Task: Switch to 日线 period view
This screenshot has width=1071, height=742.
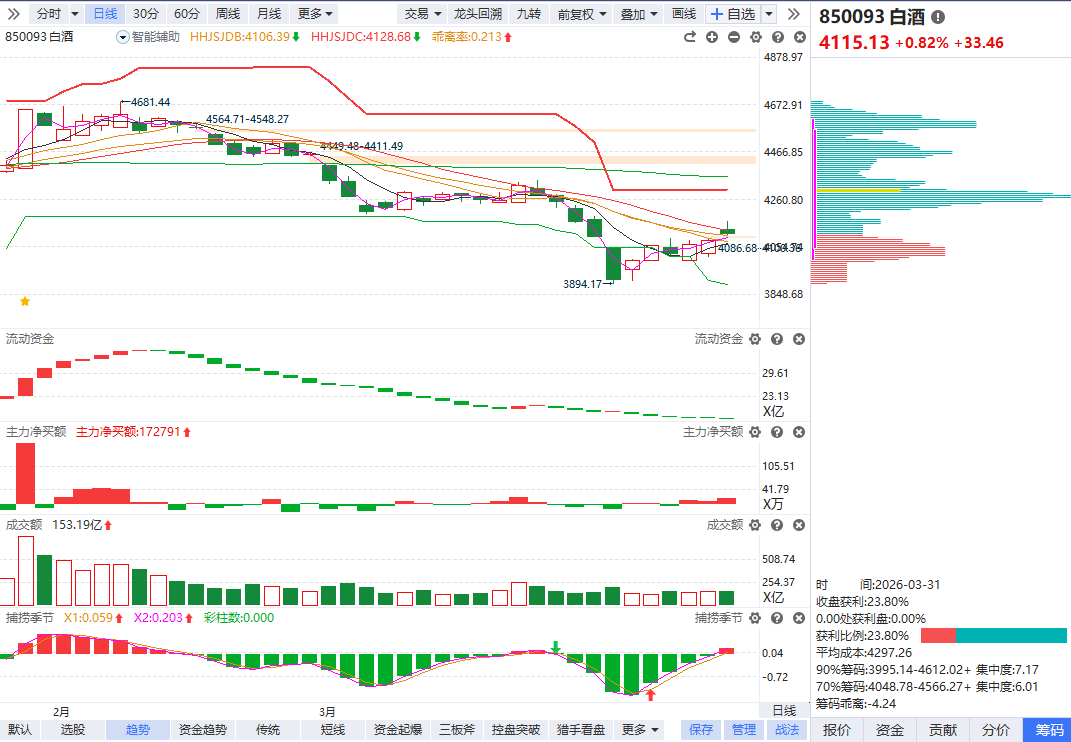Action: (x=104, y=14)
